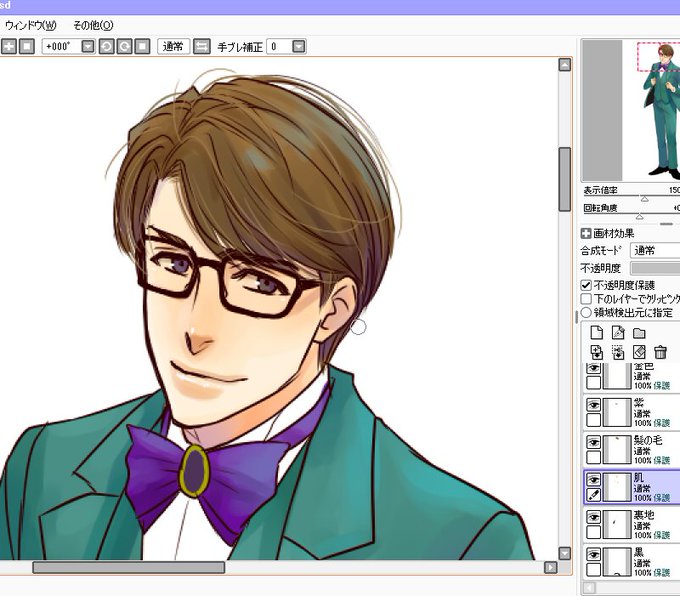Screen dimensions: 680x596
Task: Select the 肌 layer thumbnail
Action: [x=617, y=487]
